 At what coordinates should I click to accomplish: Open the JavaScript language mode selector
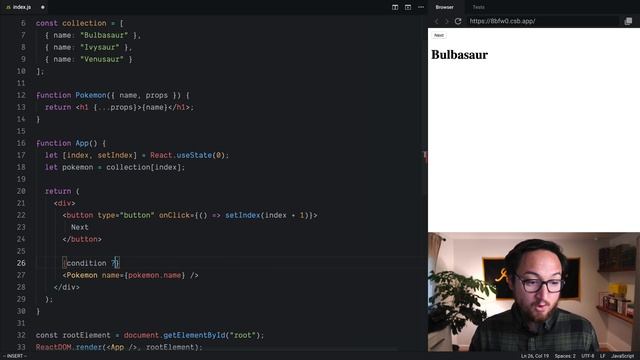pyautogui.click(x=622, y=356)
